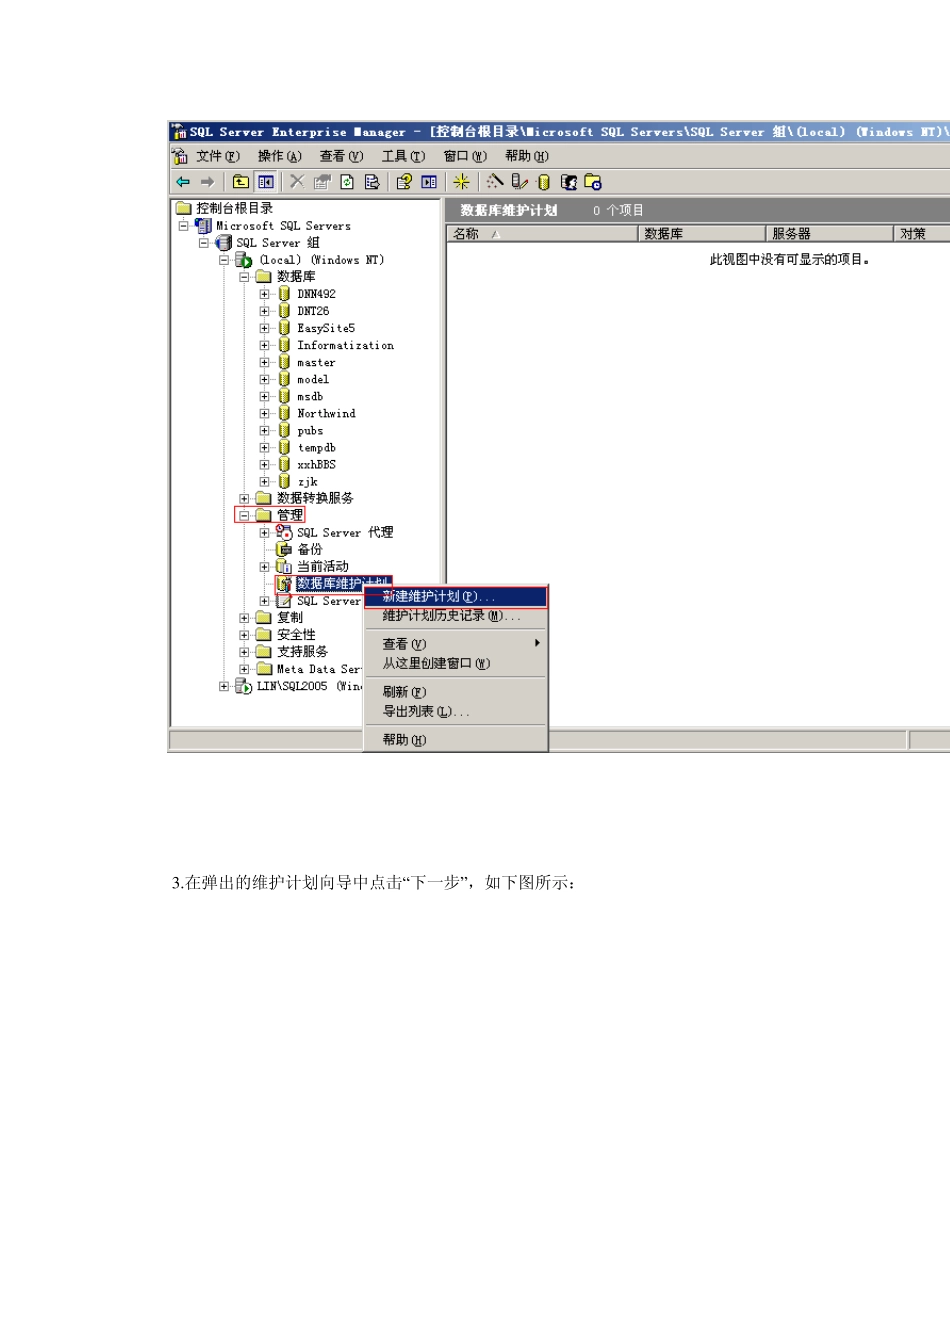Select the xxhBBS database label
Viewport: 950px width, 1344px height.
316,465
